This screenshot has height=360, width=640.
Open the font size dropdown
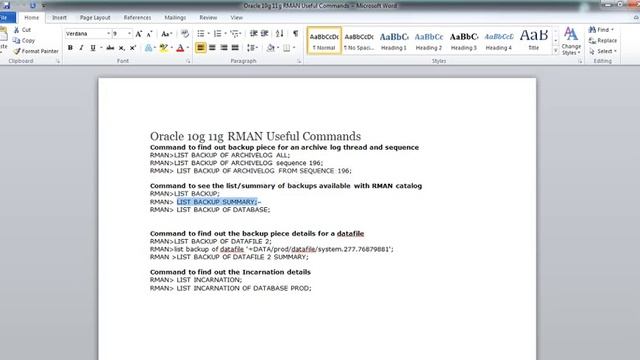[129, 33]
